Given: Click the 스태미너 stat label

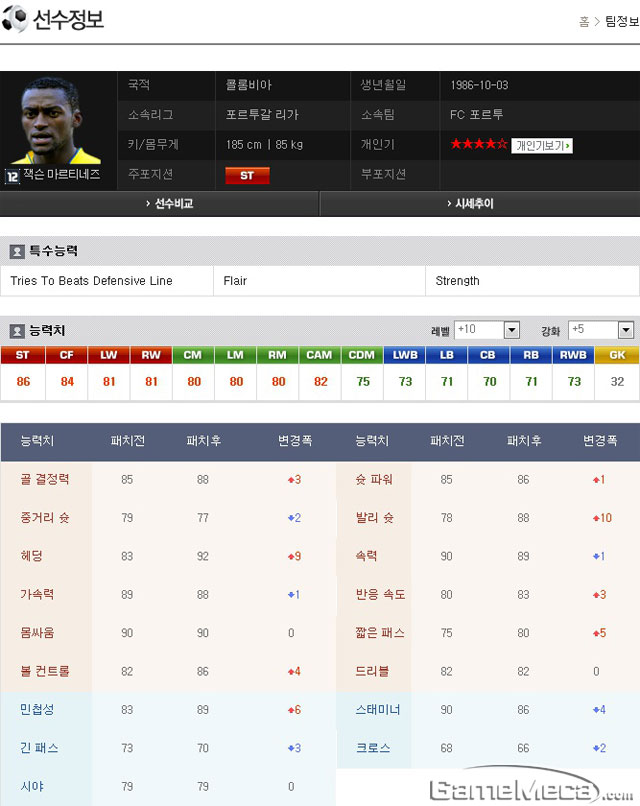Looking at the screenshot, I should tap(378, 710).
